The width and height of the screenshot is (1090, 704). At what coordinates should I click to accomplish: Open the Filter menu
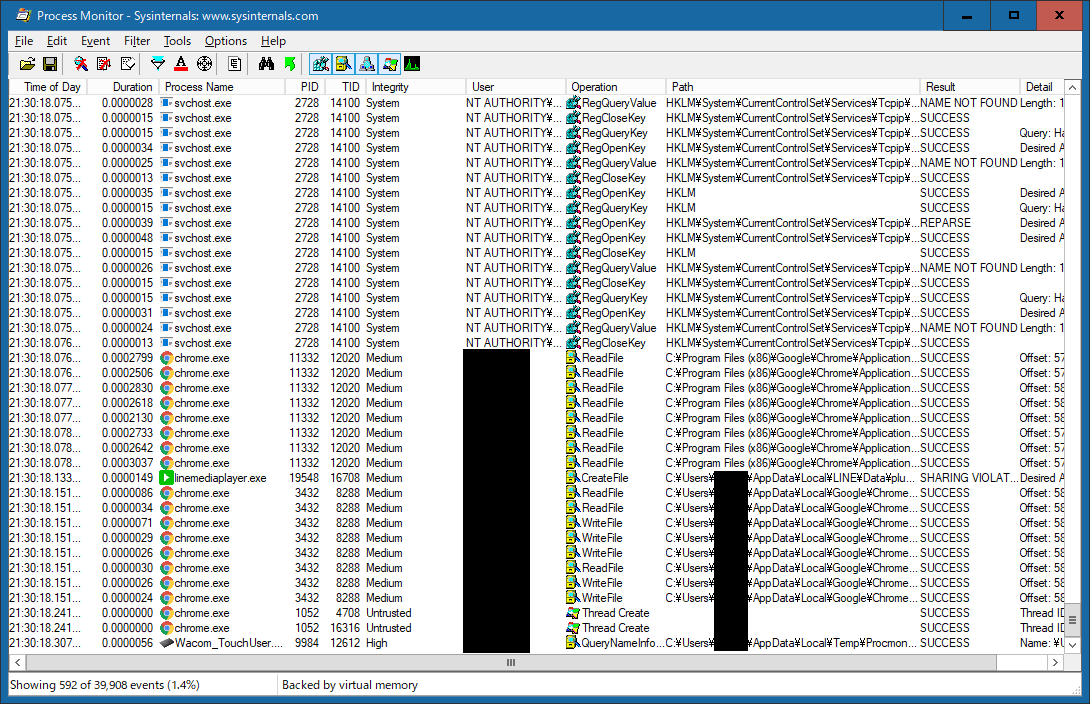coord(137,41)
